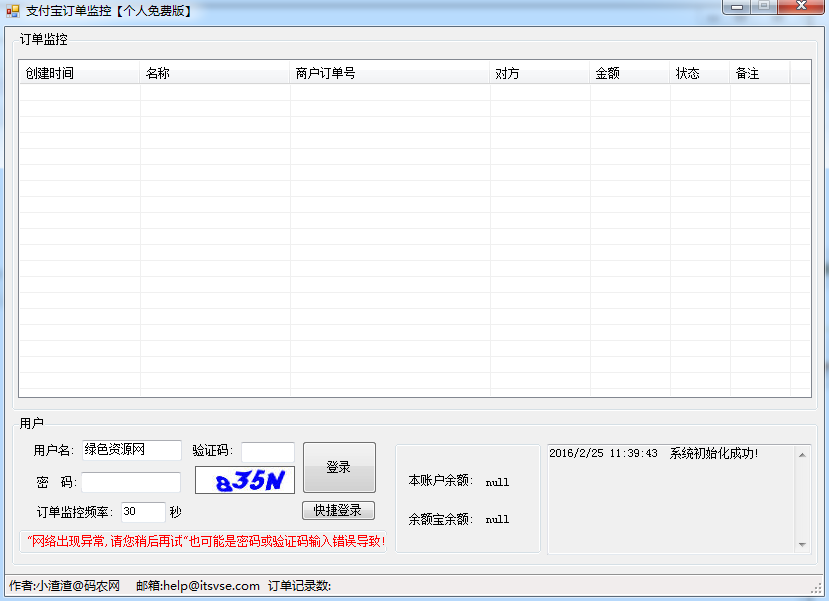Click the monitoring frequency field showing 30

[143, 512]
